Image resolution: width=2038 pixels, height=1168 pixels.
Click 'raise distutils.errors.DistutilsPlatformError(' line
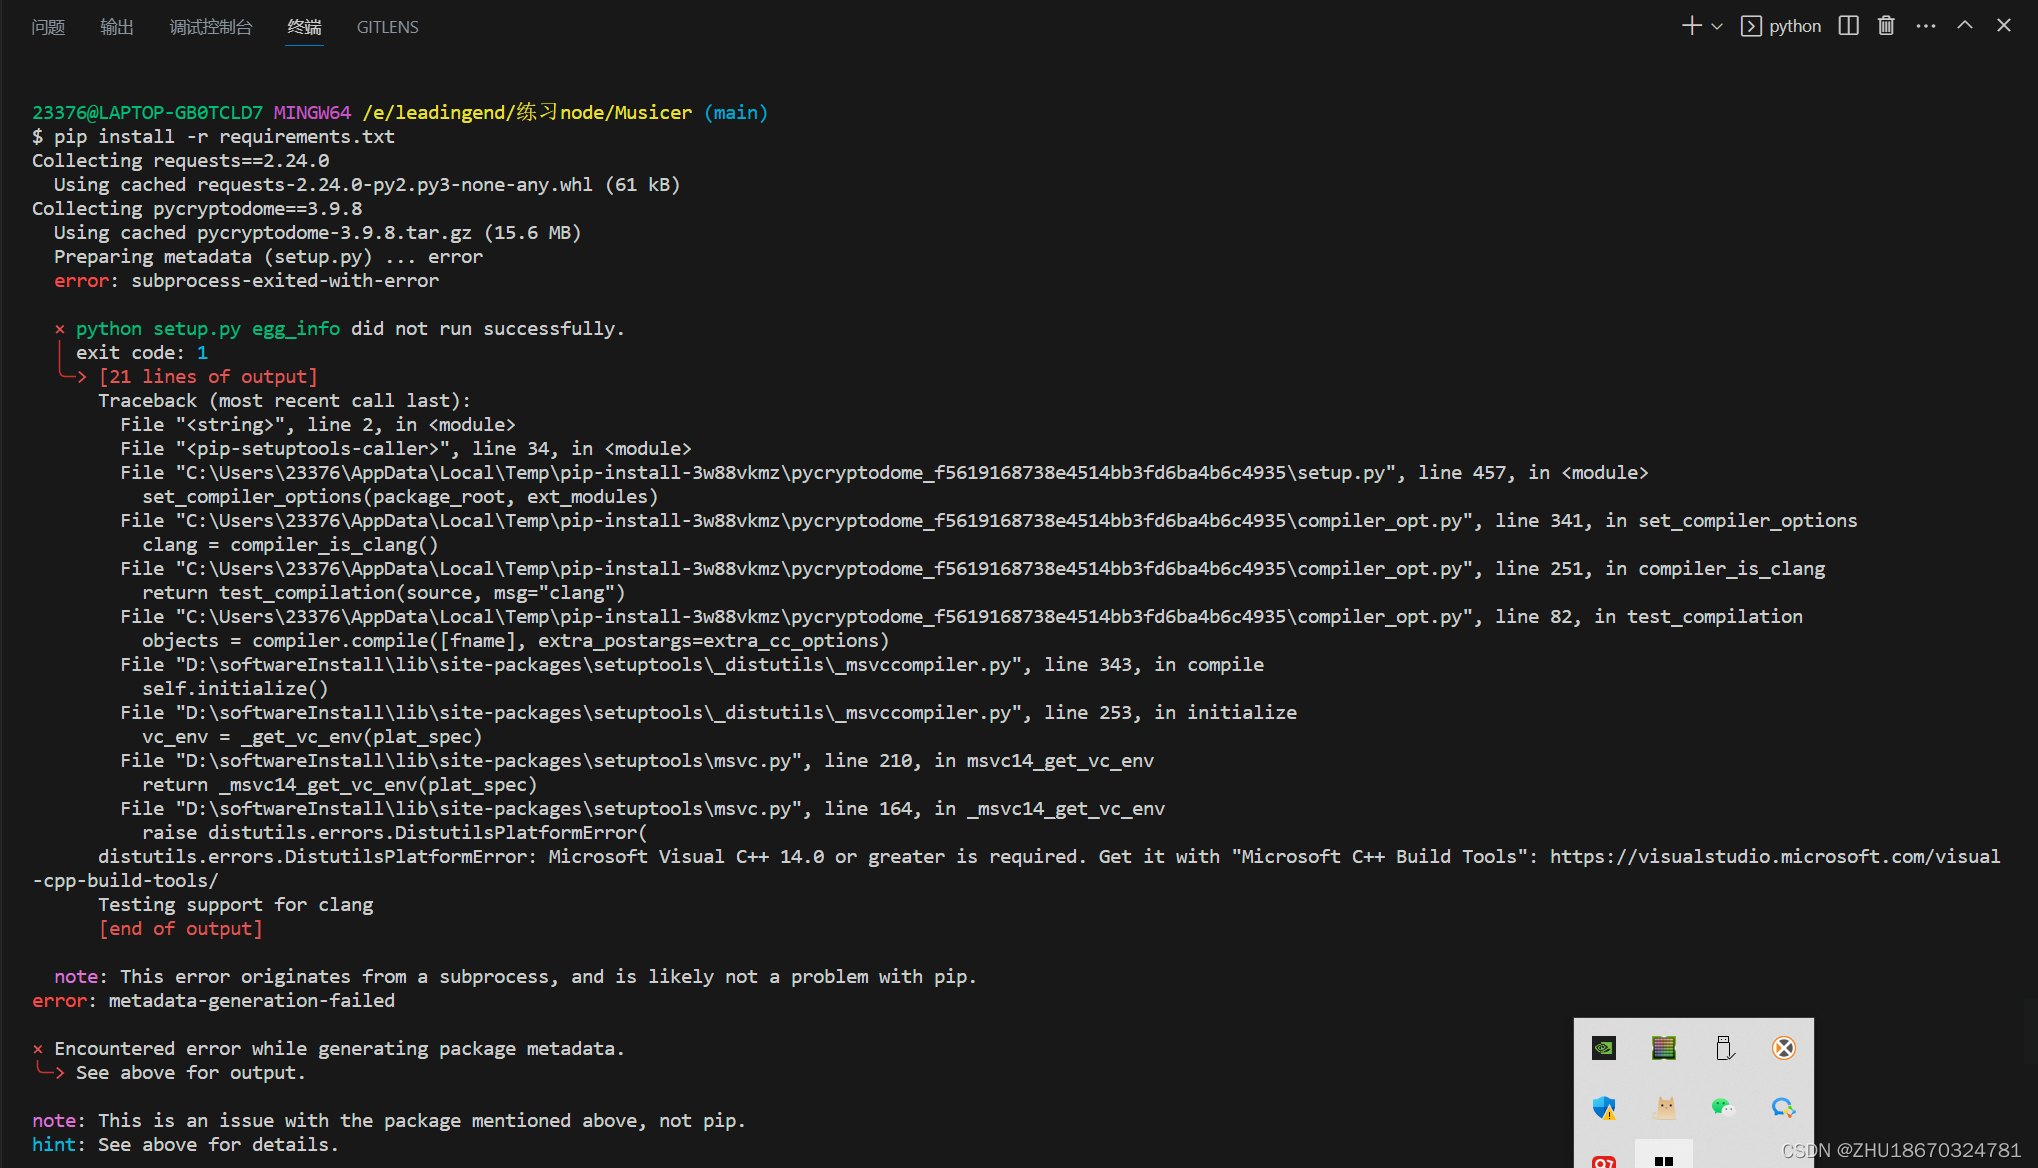pyautogui.click(x=395, y=833)
